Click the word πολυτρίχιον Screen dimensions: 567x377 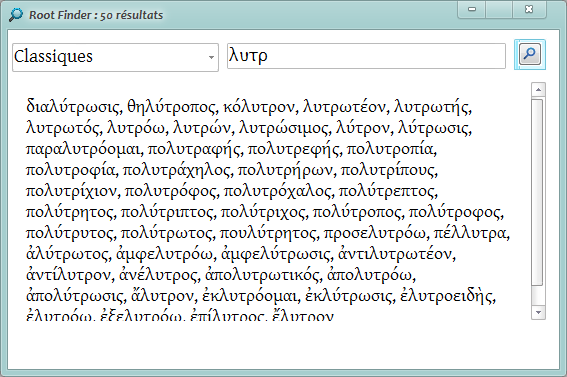tap(71, 191)
